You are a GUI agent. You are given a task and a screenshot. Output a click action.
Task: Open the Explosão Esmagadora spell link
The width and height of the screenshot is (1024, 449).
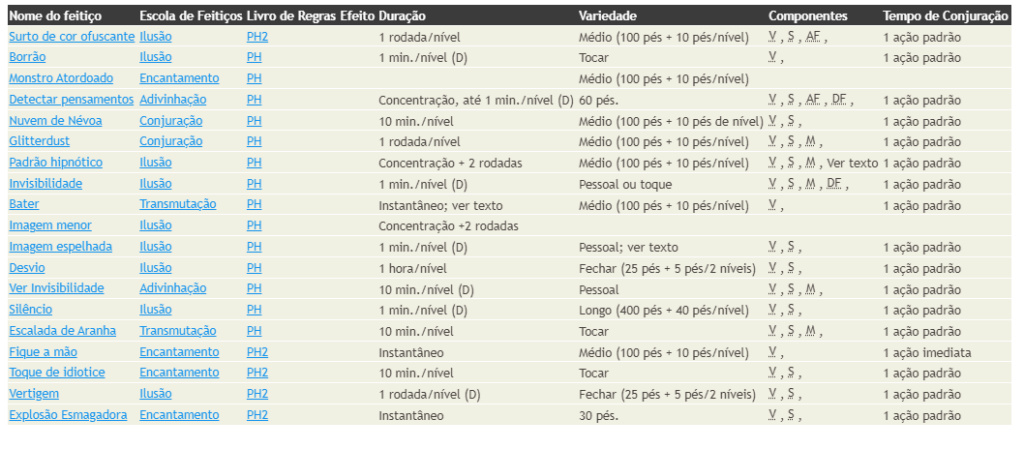pos(68,415)
